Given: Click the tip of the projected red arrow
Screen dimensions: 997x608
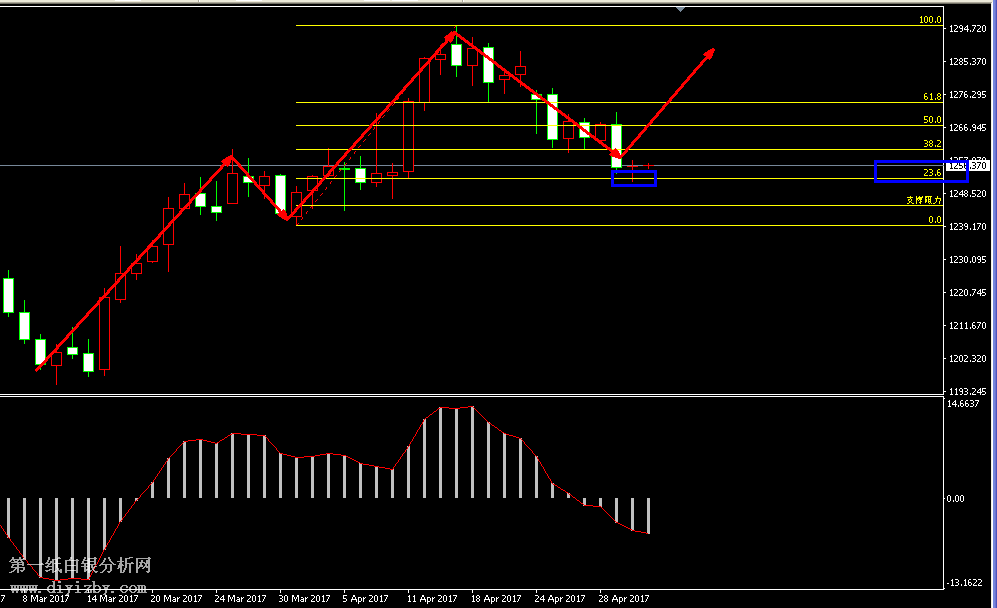Looking at the screenshot, I should 712,51.
